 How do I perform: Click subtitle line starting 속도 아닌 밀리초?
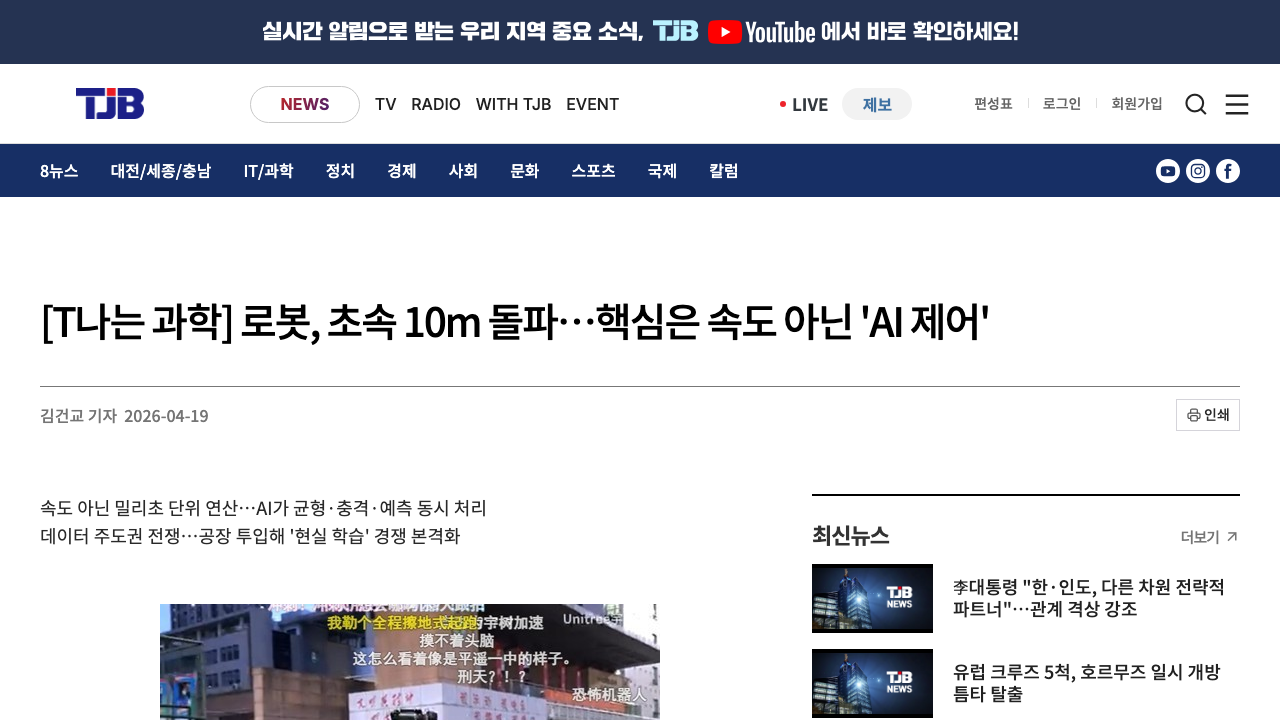[x=263, y=508]
